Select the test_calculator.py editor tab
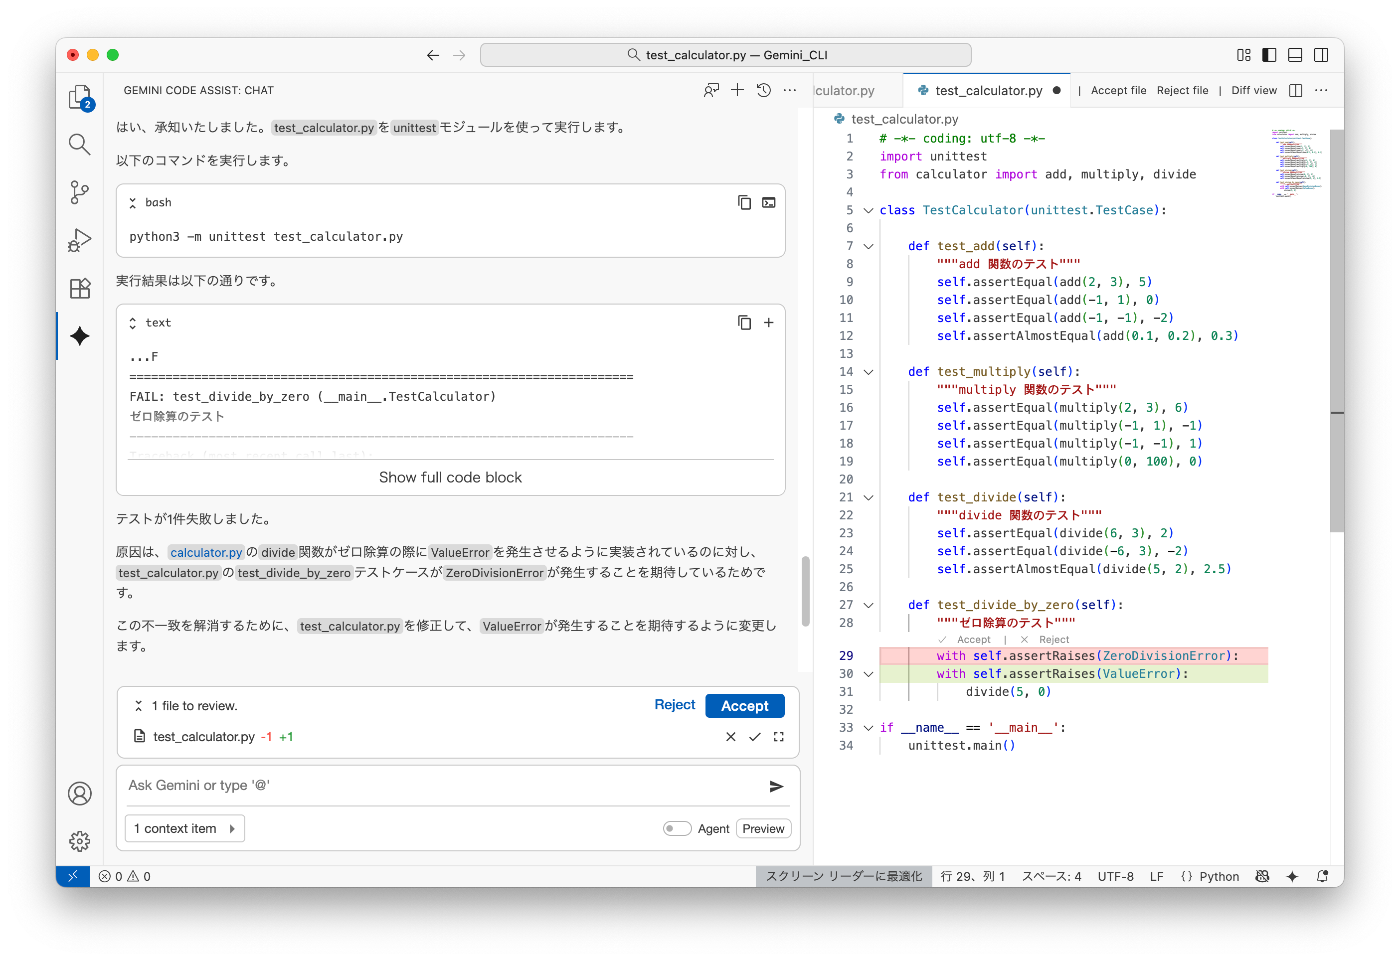 click(986, 90)
